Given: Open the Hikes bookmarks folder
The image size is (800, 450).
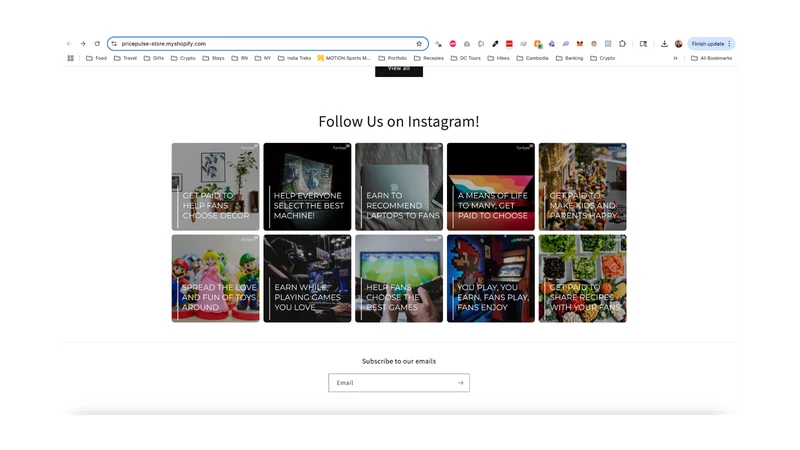Looking at the screenshot, I should pyautogui.click(x=498, y=58).
